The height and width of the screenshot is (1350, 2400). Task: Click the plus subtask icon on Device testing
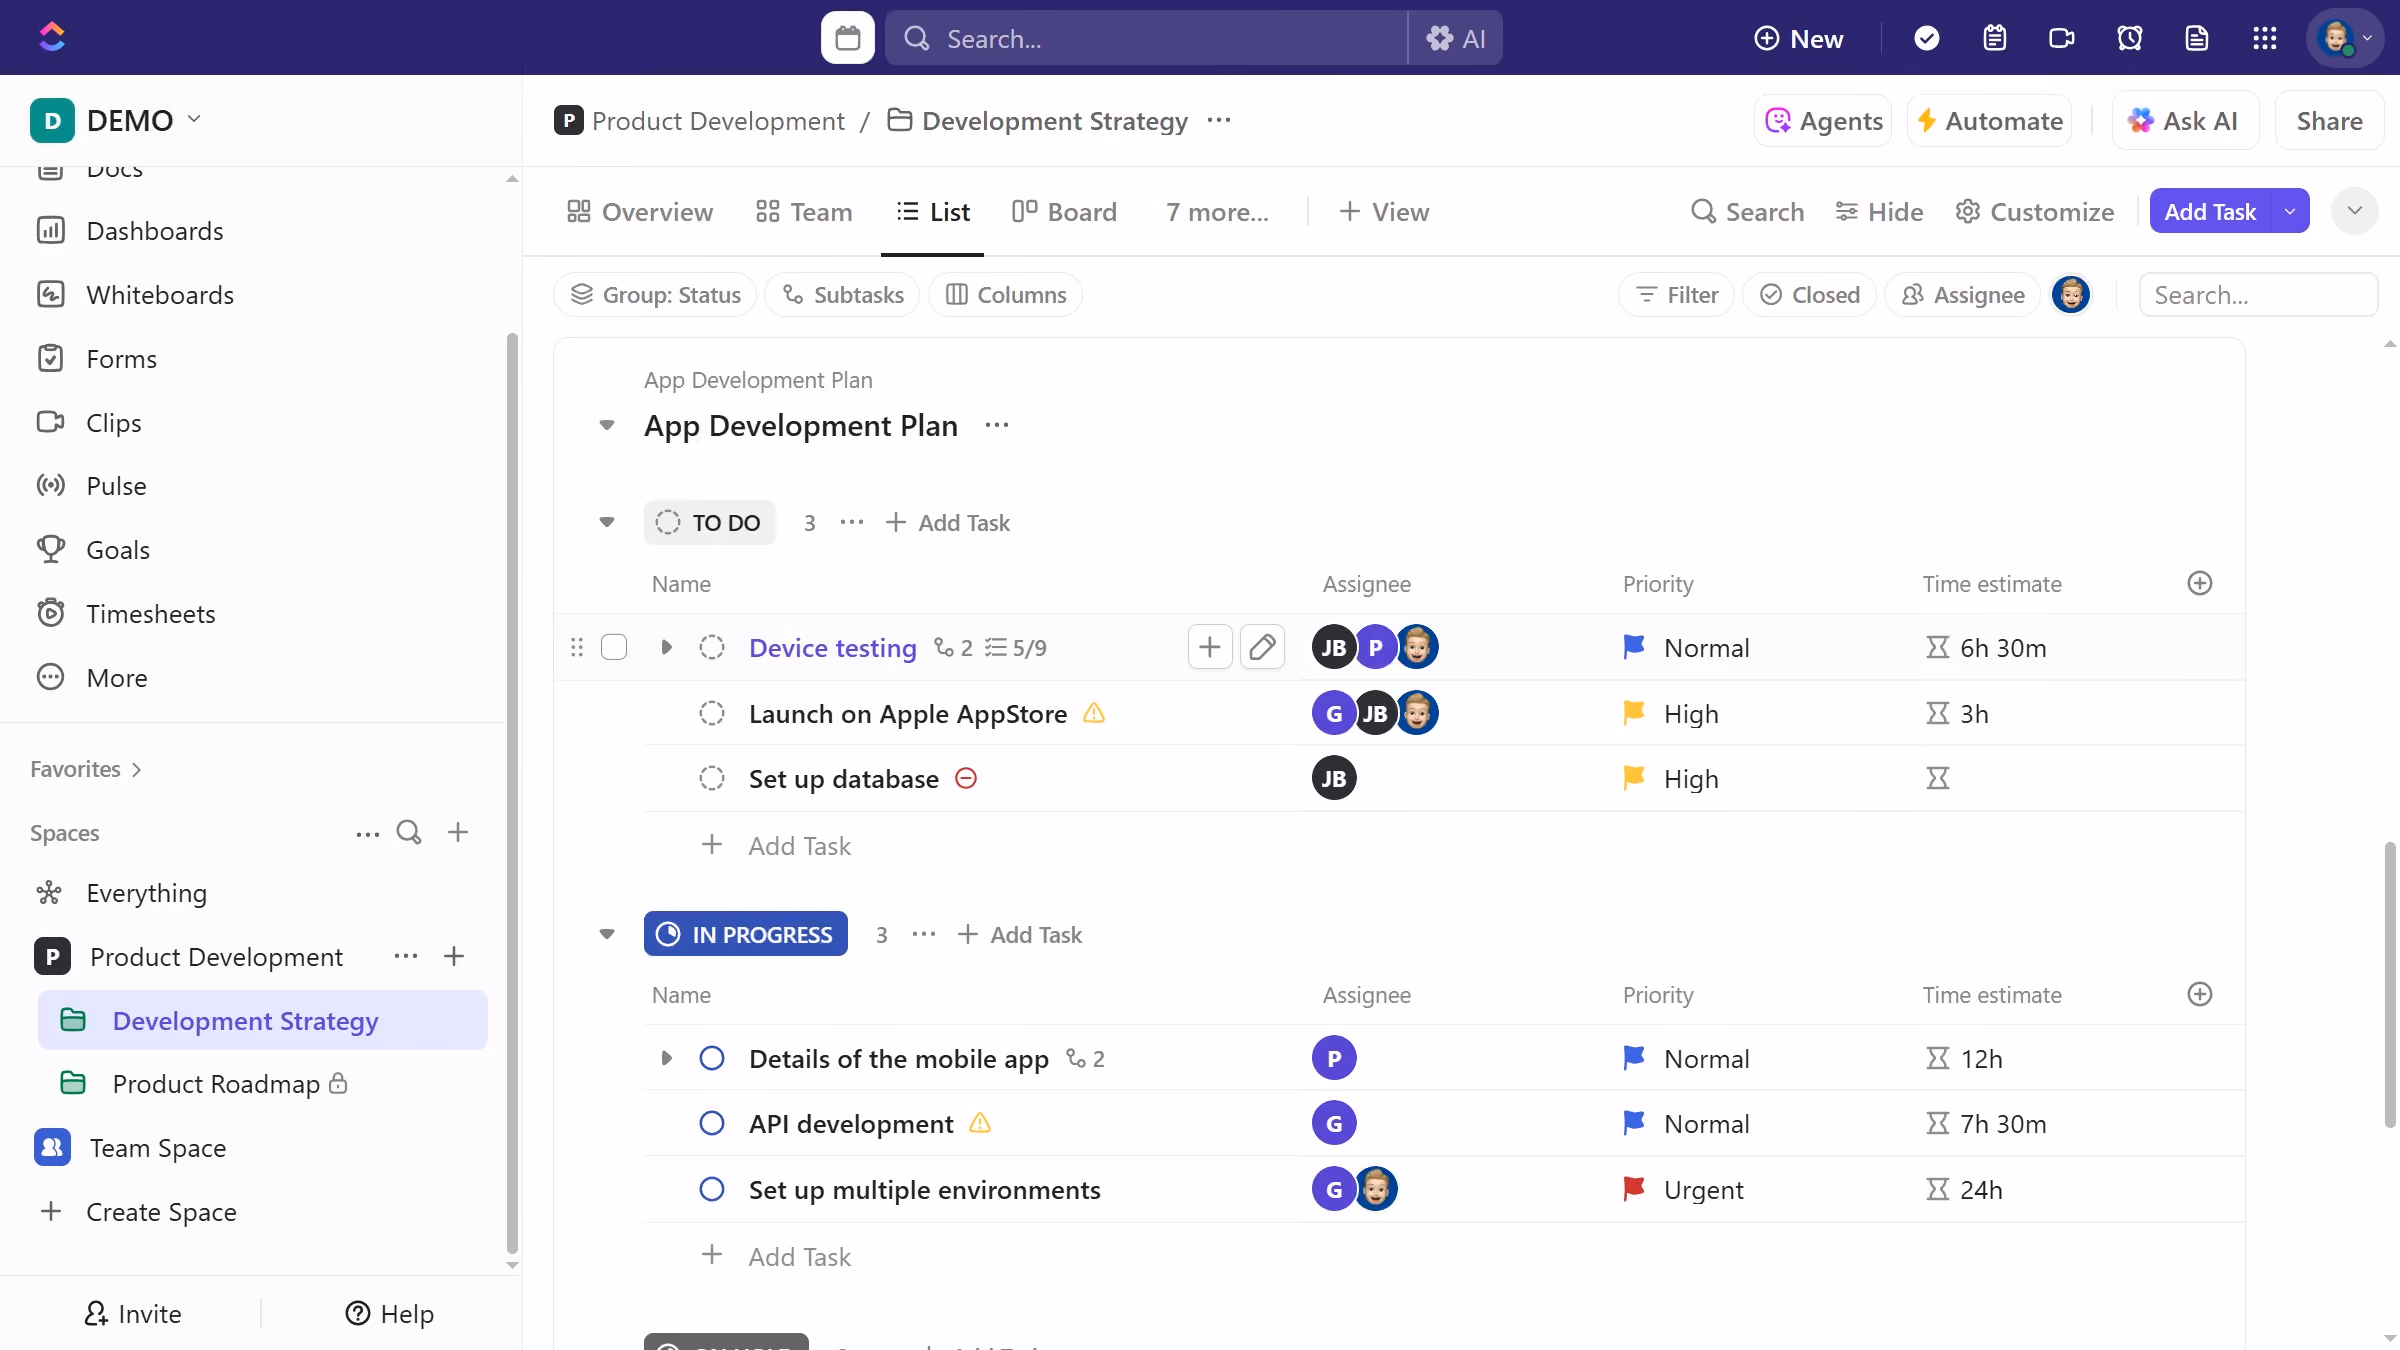pos(1209,647)
